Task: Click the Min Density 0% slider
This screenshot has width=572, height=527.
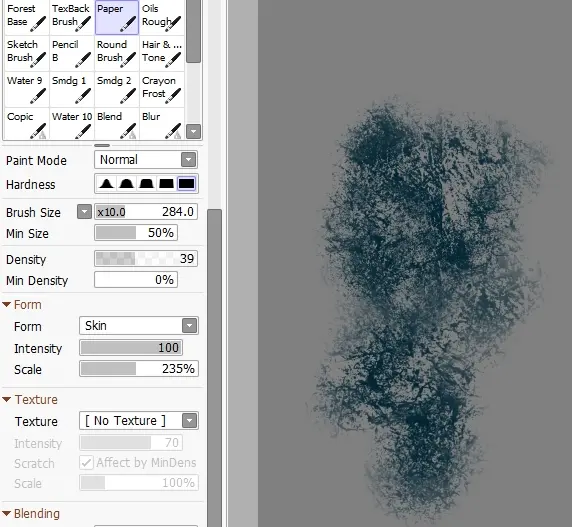Action: pos(136,280)
